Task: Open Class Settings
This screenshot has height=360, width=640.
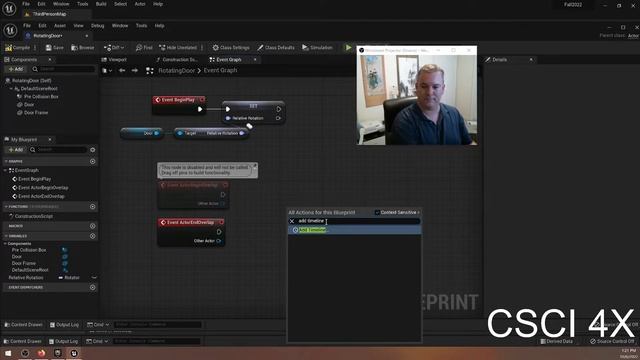Action: [x=231, y=48]
